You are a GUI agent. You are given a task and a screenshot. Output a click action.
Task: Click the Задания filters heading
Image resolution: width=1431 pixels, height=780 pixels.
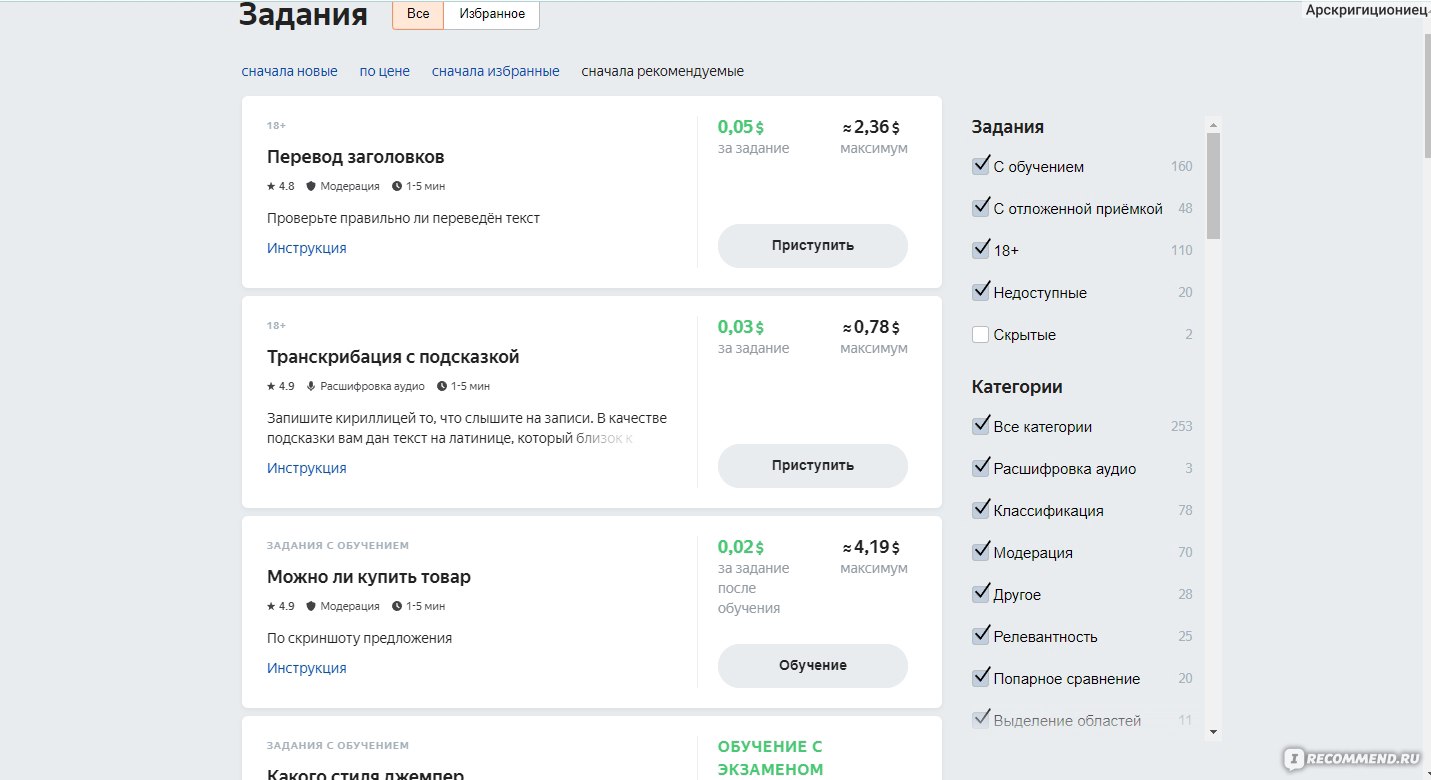pyautogui.click(x=1008, y=127)
